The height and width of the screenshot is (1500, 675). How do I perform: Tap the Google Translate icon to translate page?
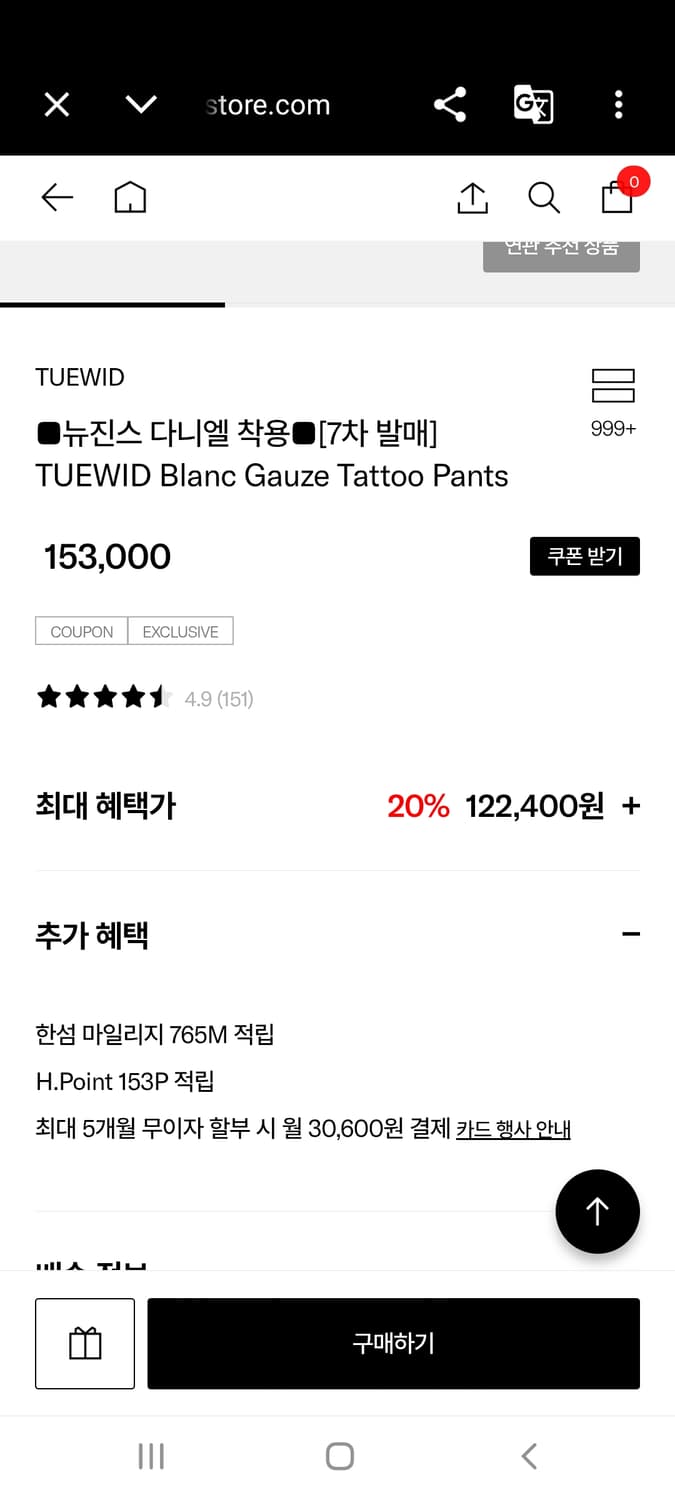[x=532, y=104]
